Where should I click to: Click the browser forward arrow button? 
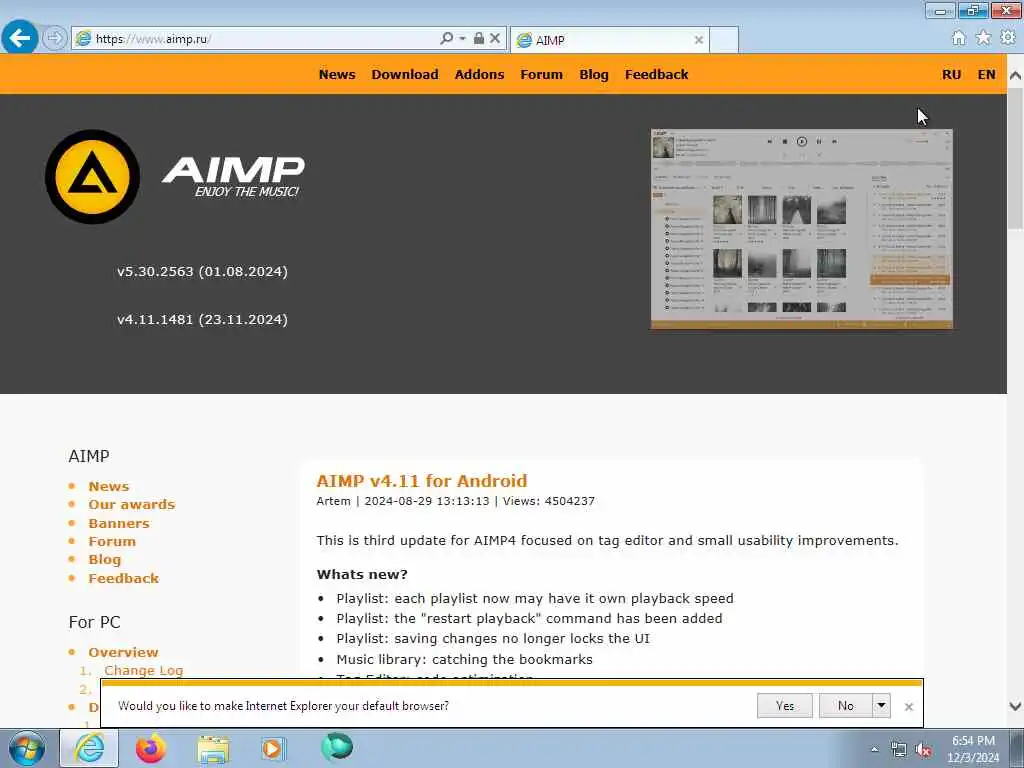(55, 39)
